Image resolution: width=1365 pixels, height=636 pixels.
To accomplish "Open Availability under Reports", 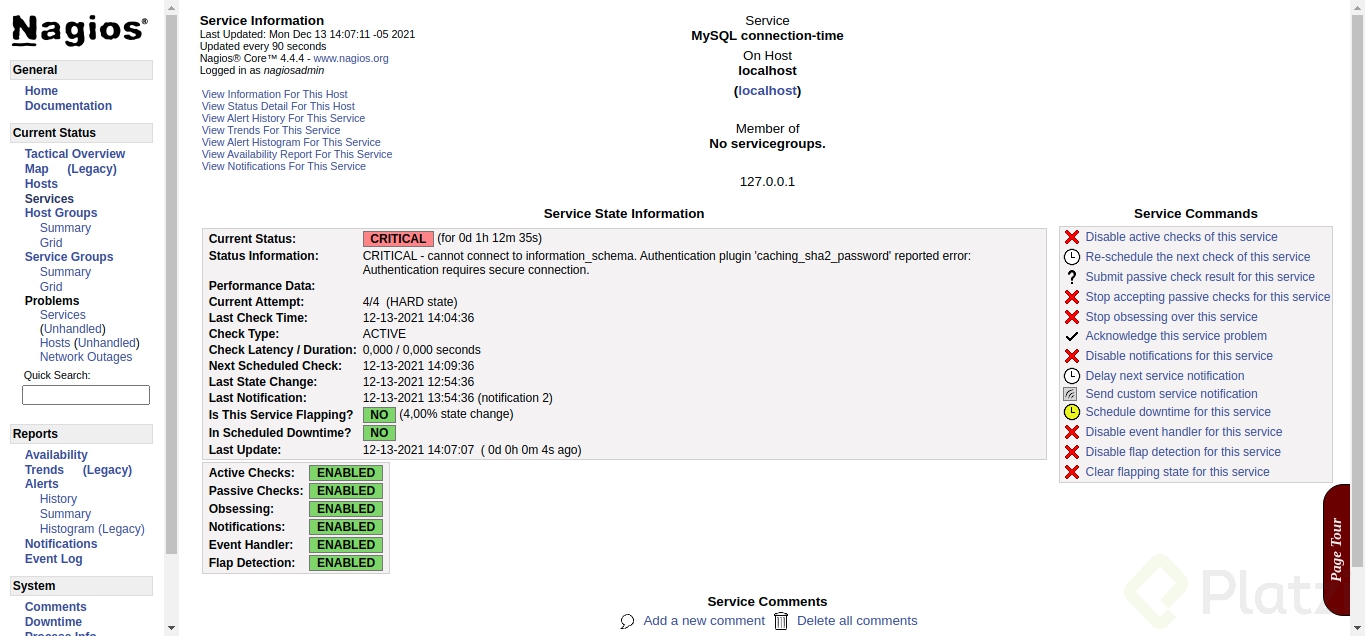I will [x=56, y=455].
